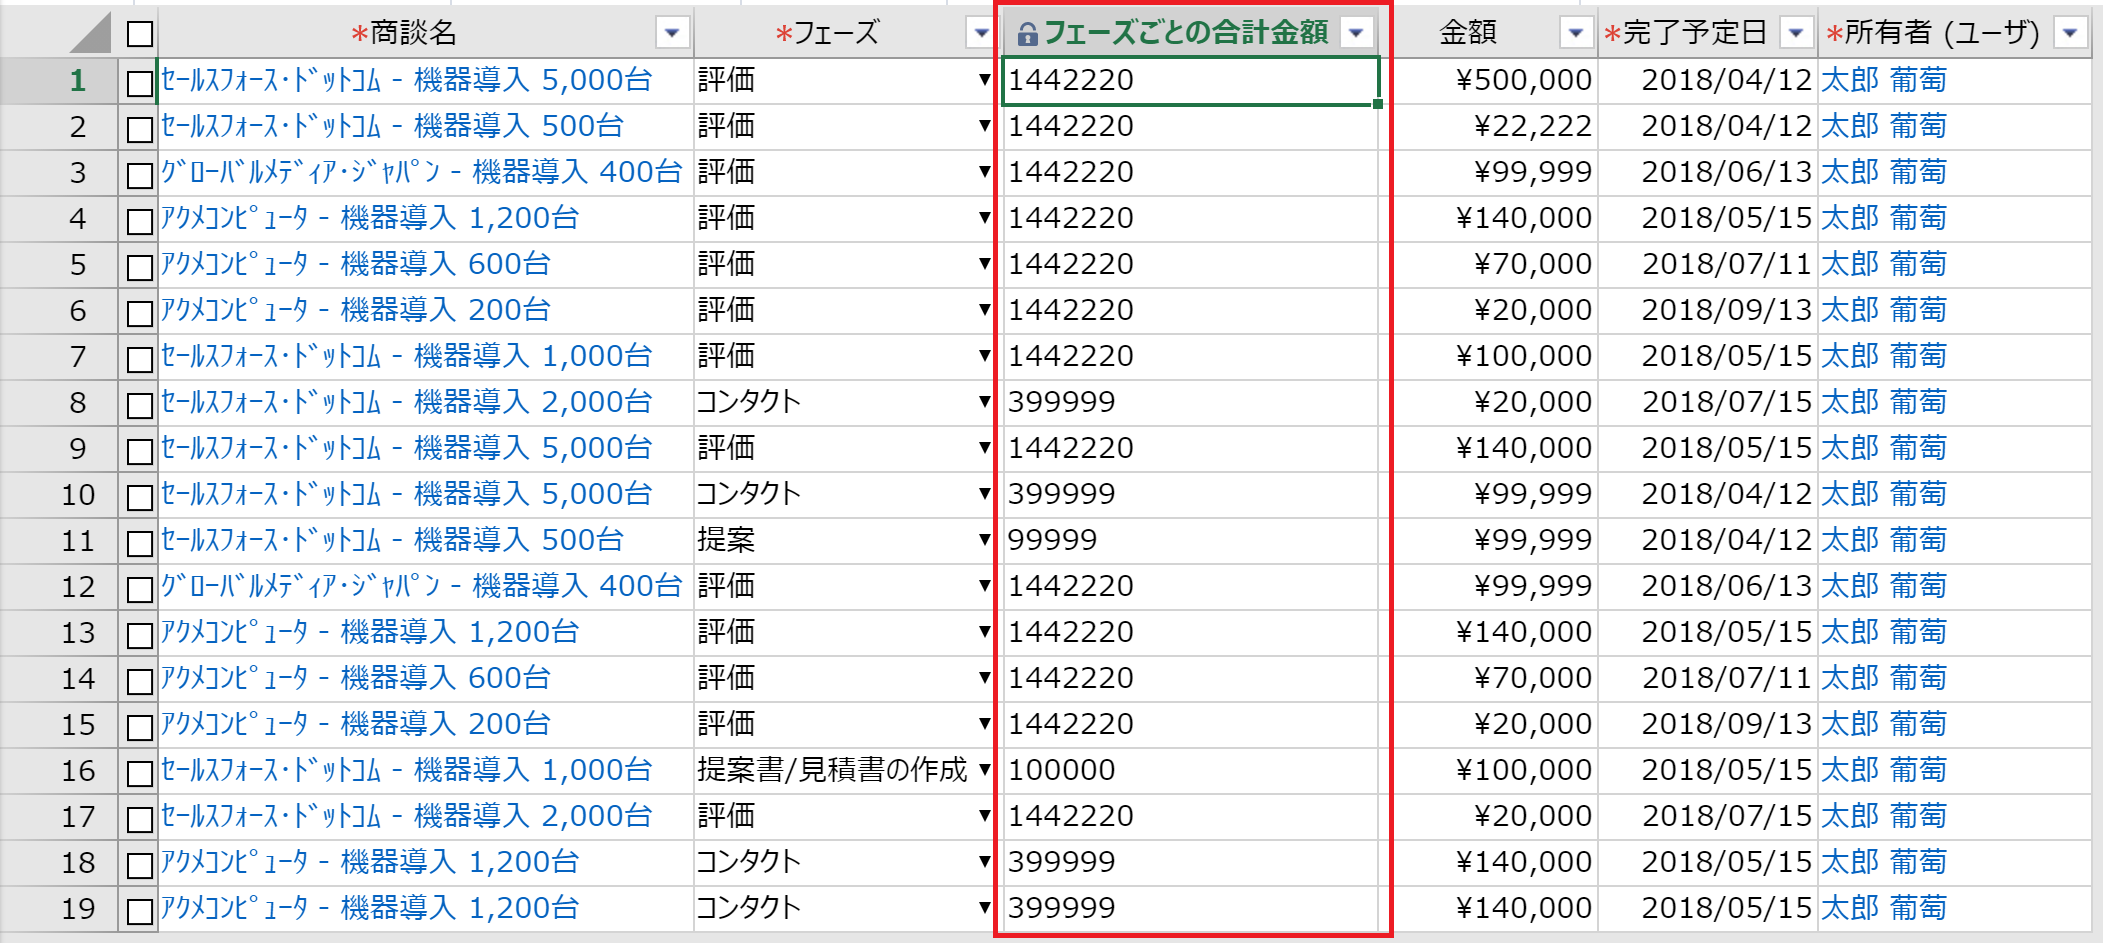Check the checkbox in row 19
This screenshot has height=943, width=2103.
140,911
